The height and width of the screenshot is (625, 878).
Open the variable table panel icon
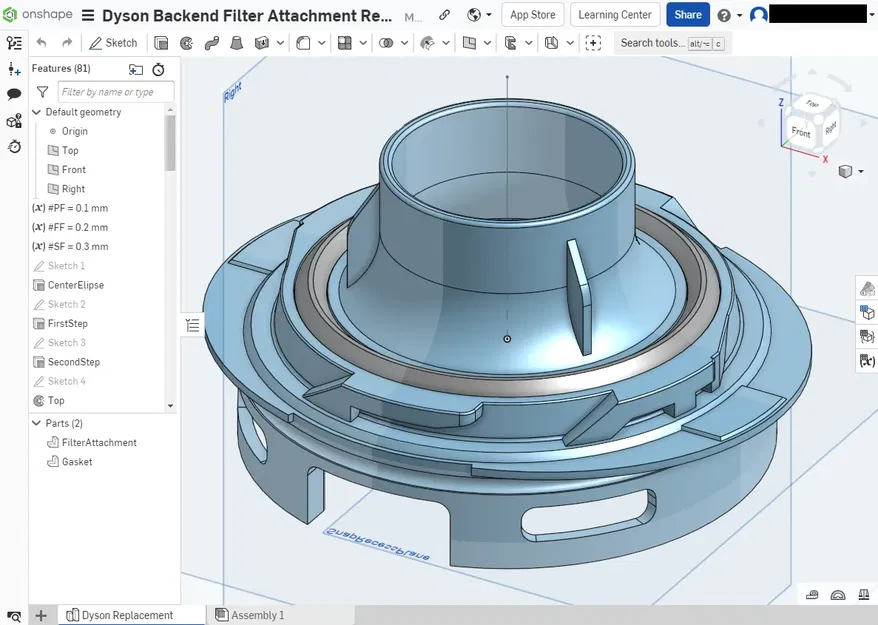867,360
